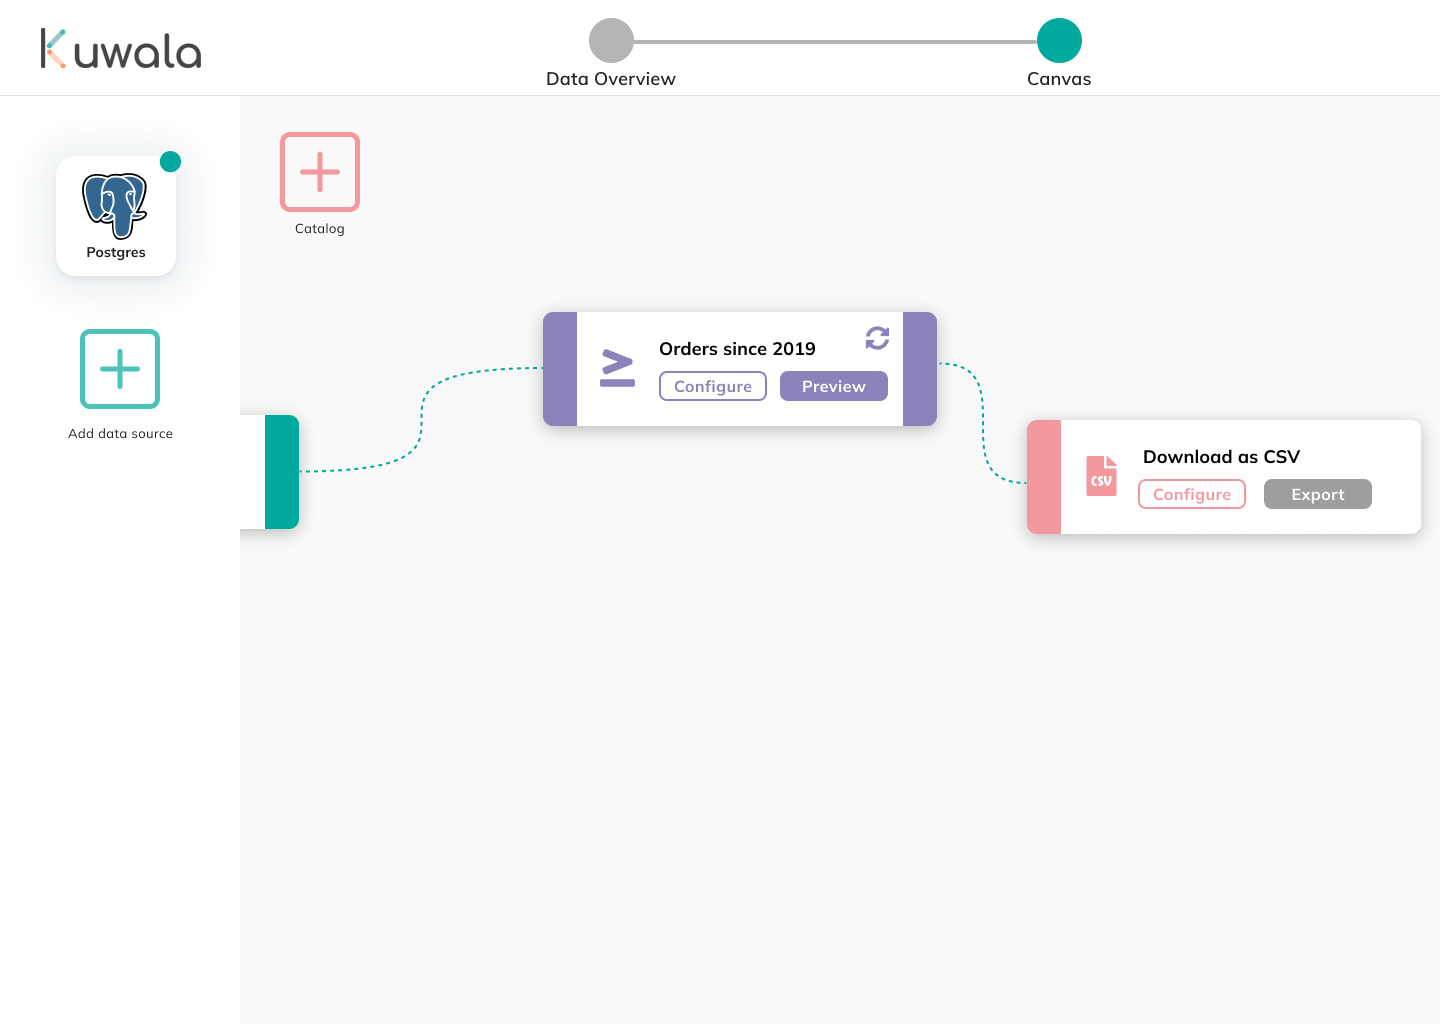
Task: Click the purple input handle of Orders block
Action: (560, 369)
